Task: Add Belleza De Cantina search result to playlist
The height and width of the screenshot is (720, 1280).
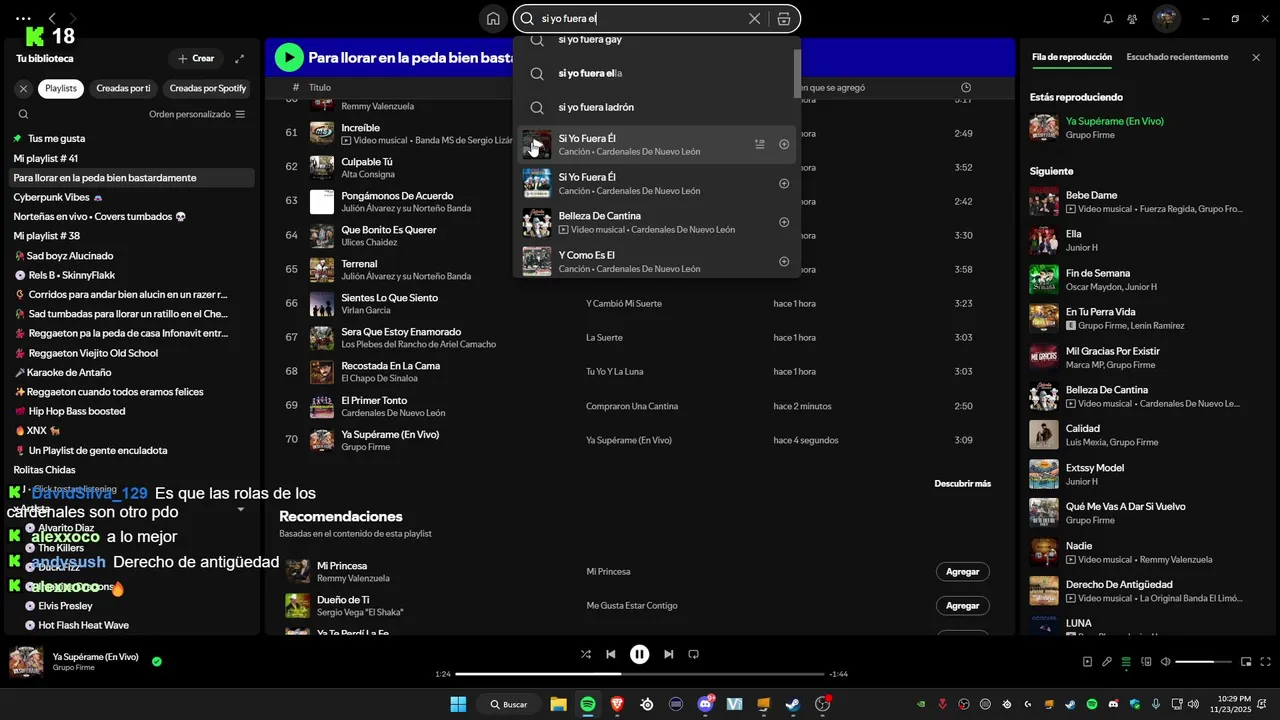Action: pyautogui.click(x=784, y=222)
